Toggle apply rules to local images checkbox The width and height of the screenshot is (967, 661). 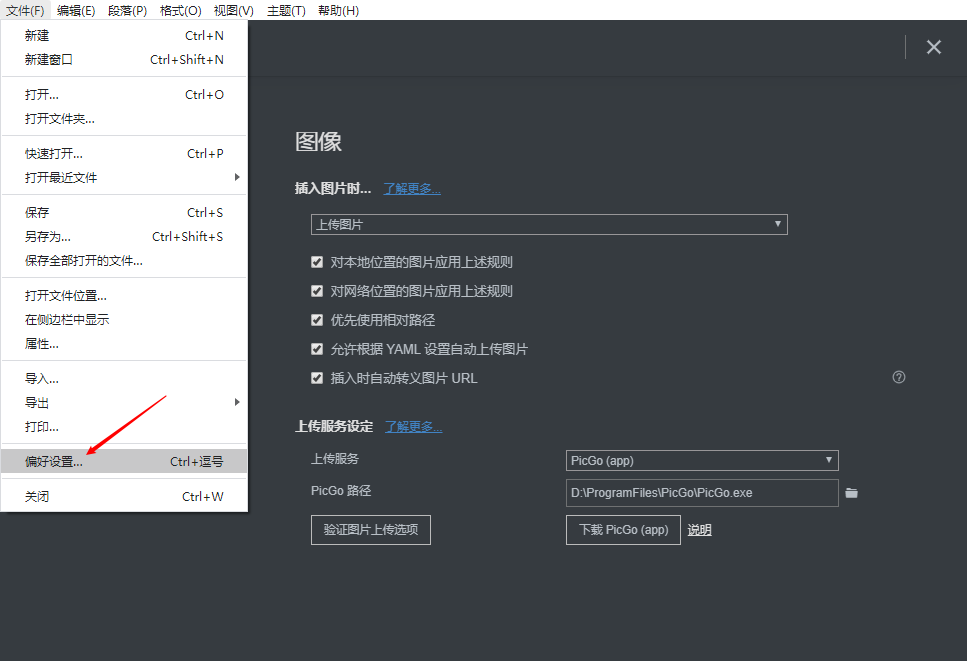[317, 262]
